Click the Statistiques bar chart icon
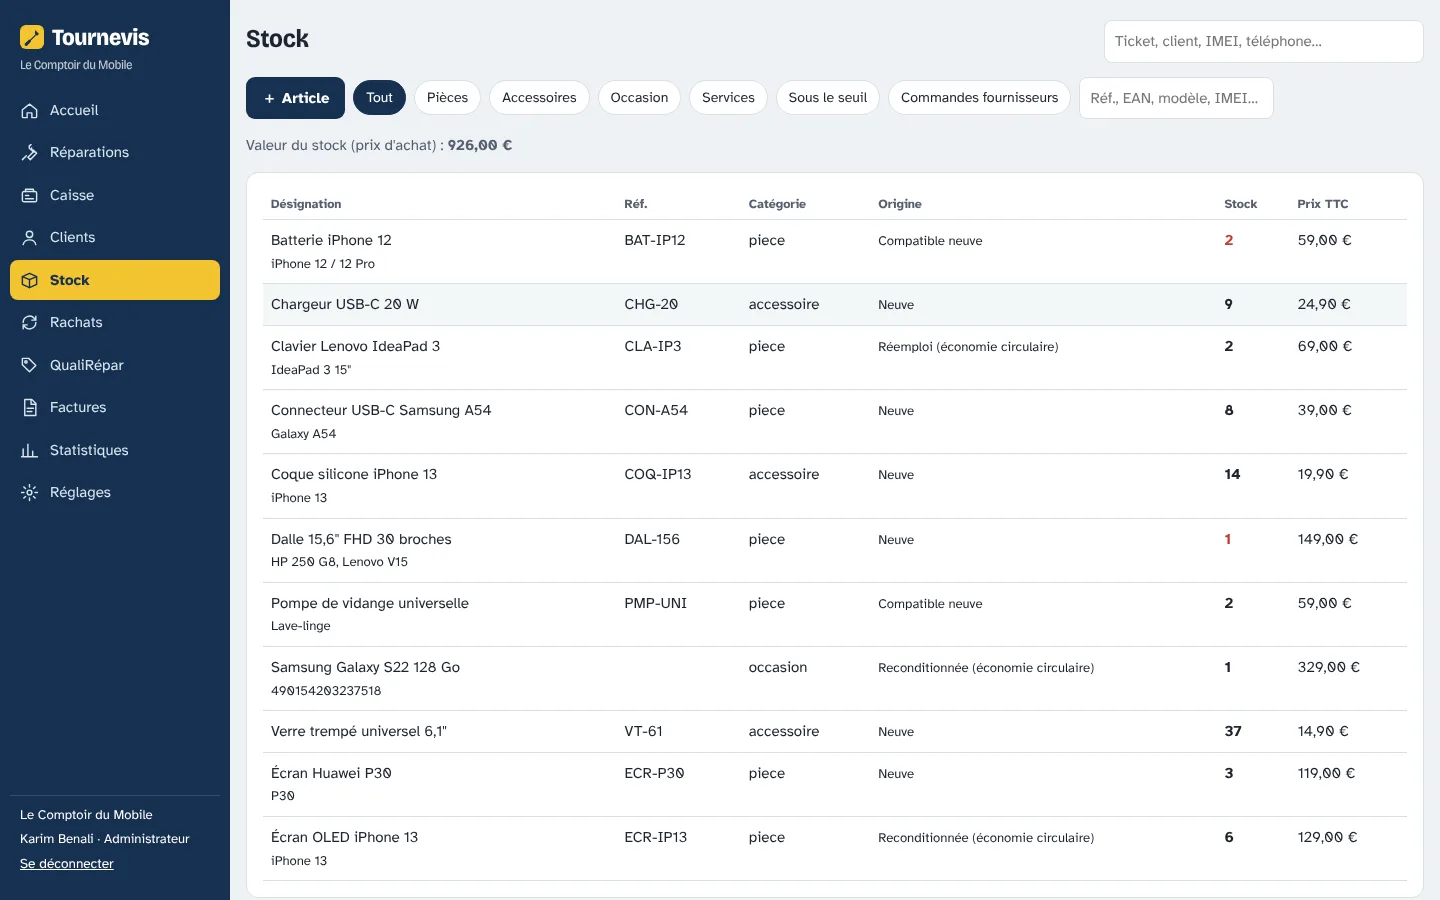Image resolution: width=1440 pixels, height=900 pixels. [x=30, y=451]
